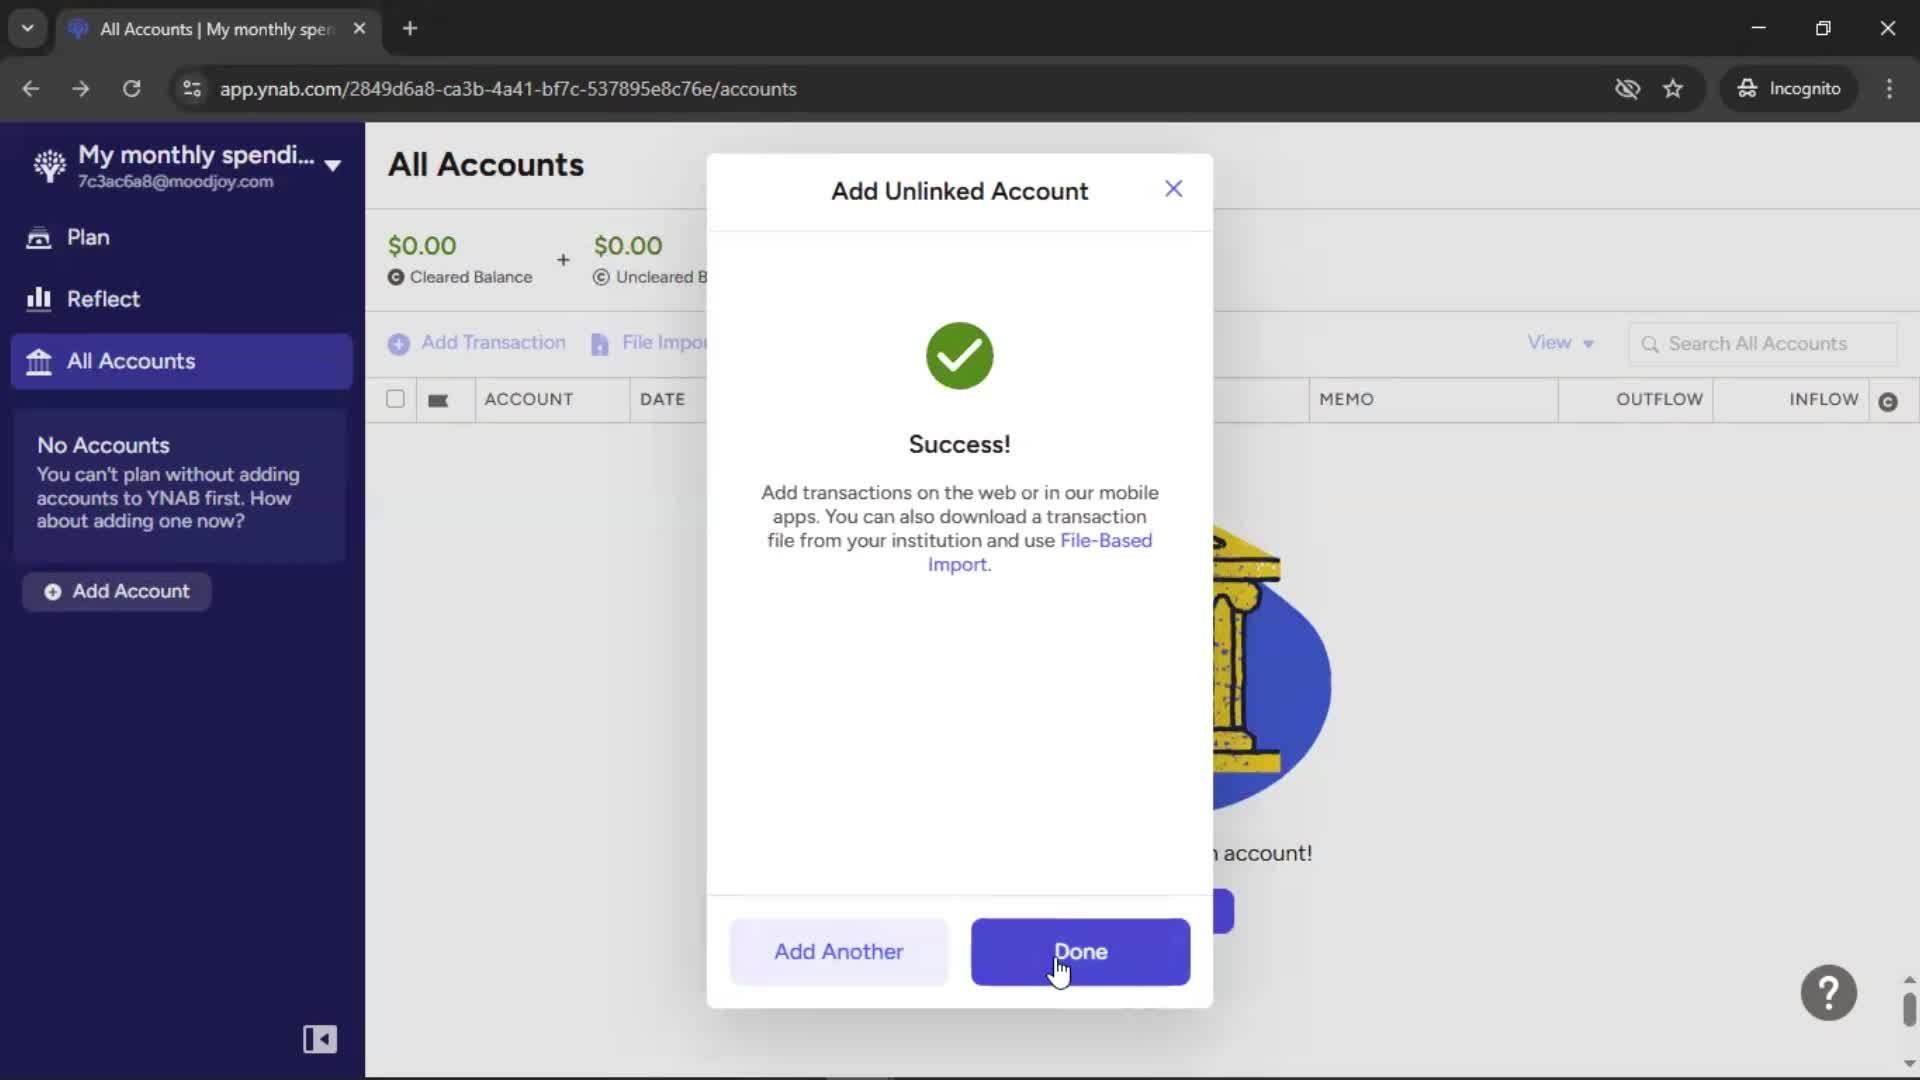1920x1080 pixels.
Task: View site information icon in address bar
Action: [191, 88]
